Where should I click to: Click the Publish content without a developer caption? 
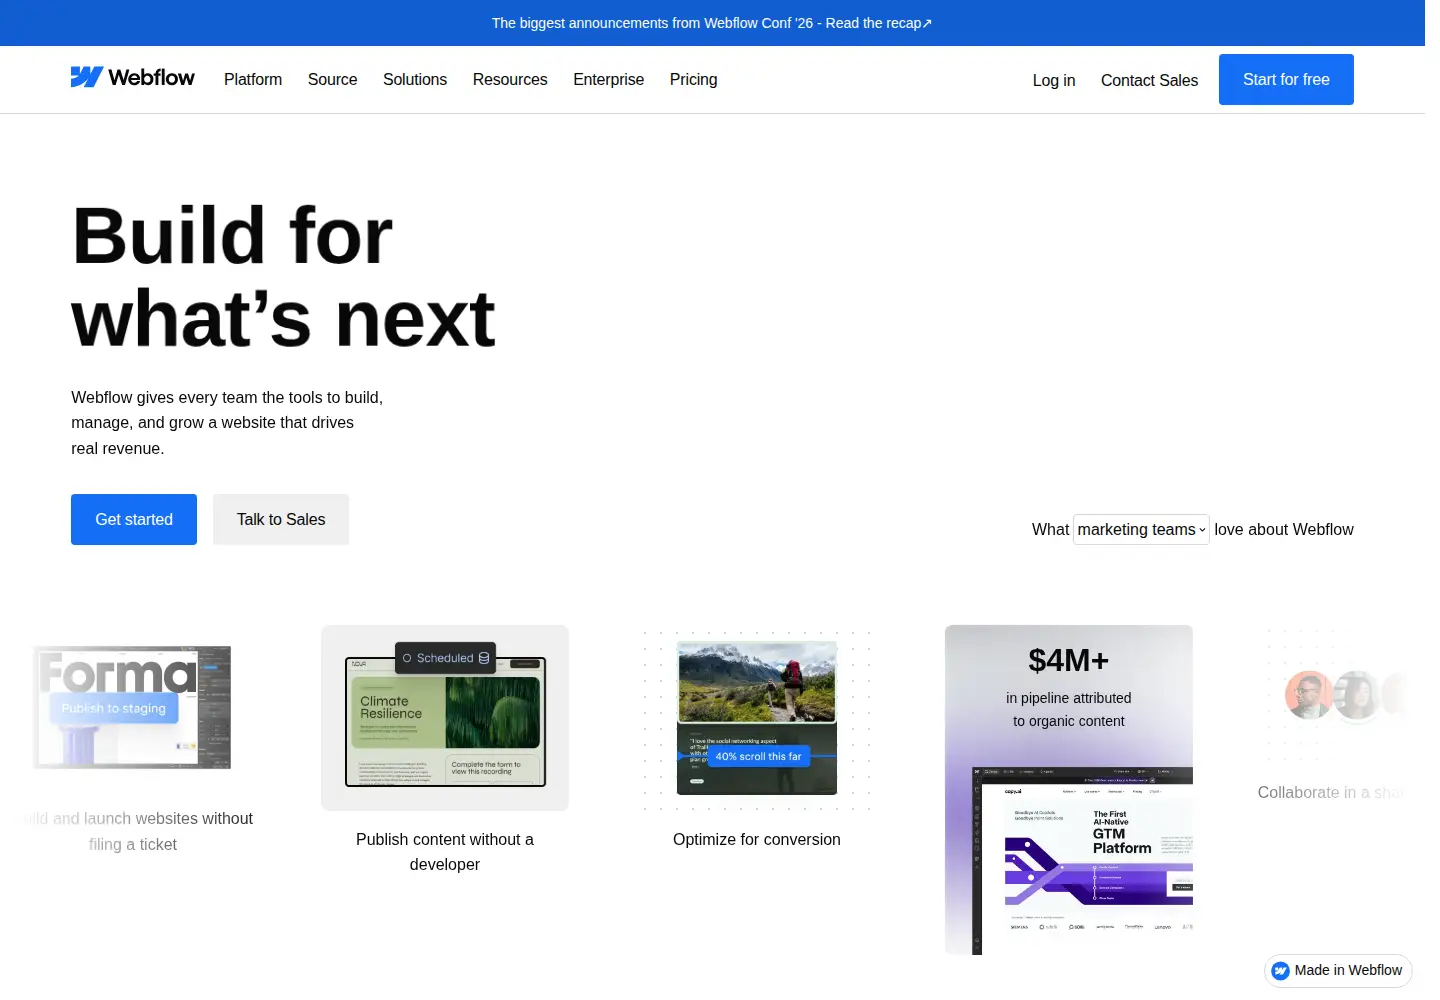click(445, 852)
